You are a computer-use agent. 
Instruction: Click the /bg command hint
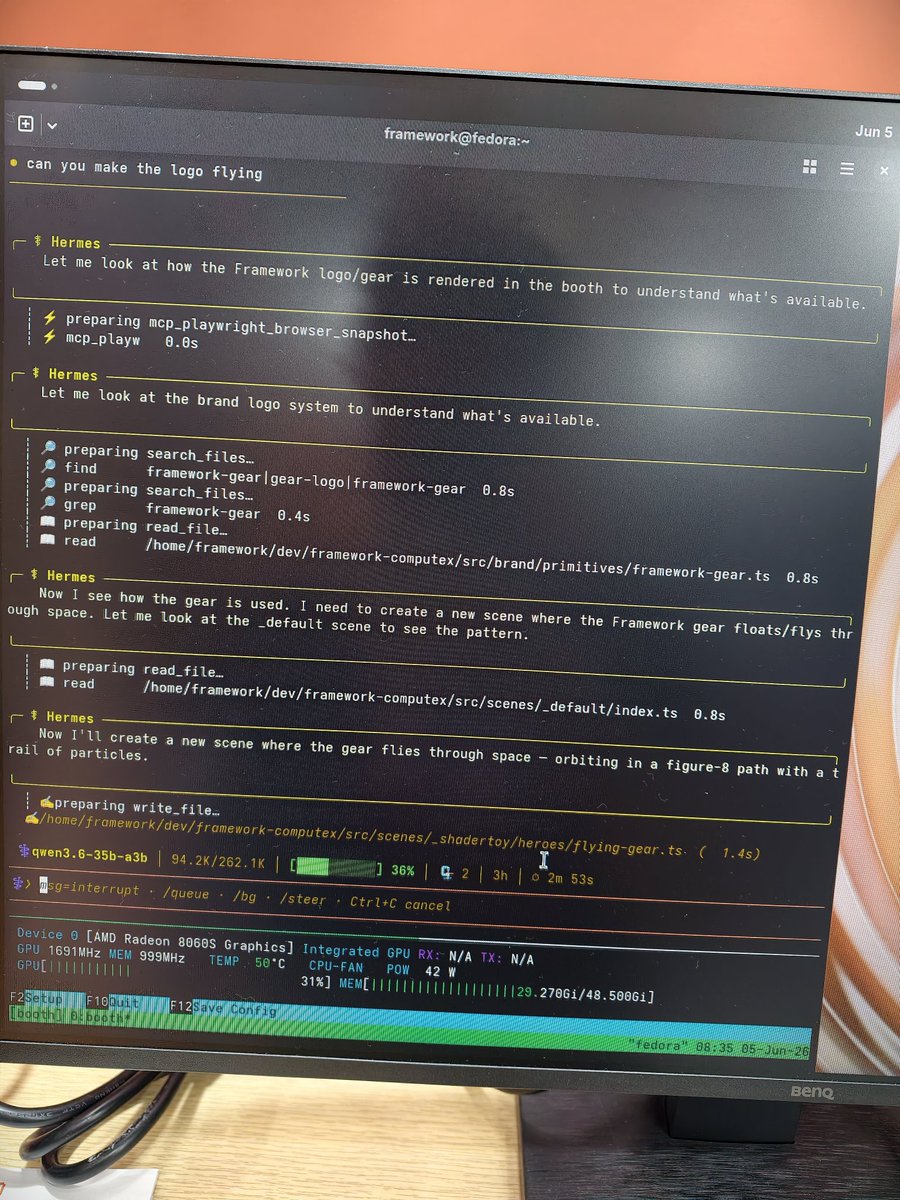click(x=244, y=895)
